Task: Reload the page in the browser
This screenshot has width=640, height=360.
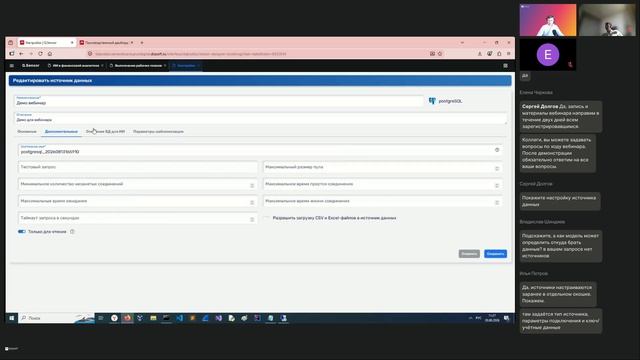Action: (x=40, y=53)
